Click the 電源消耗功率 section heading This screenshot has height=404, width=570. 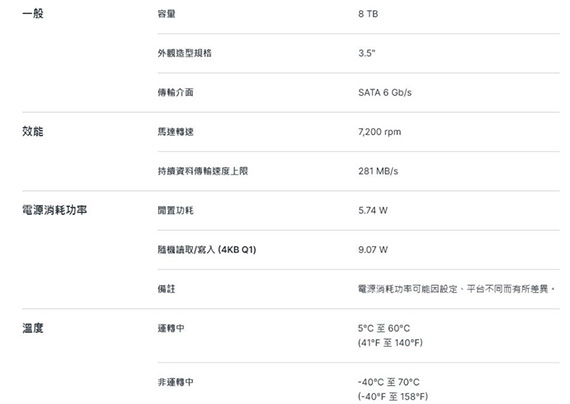pyautogui.click(x=55, y=210)
